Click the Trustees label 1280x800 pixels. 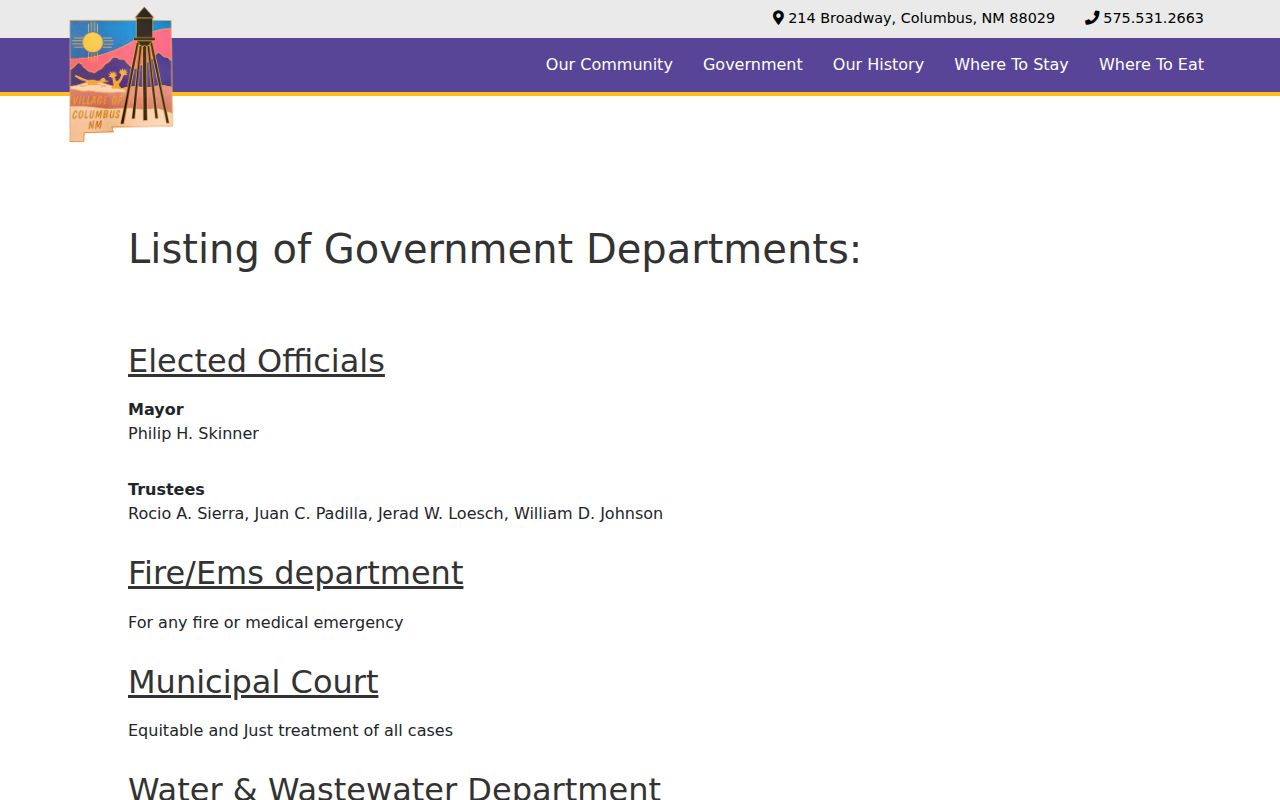(x=166, y=489)
